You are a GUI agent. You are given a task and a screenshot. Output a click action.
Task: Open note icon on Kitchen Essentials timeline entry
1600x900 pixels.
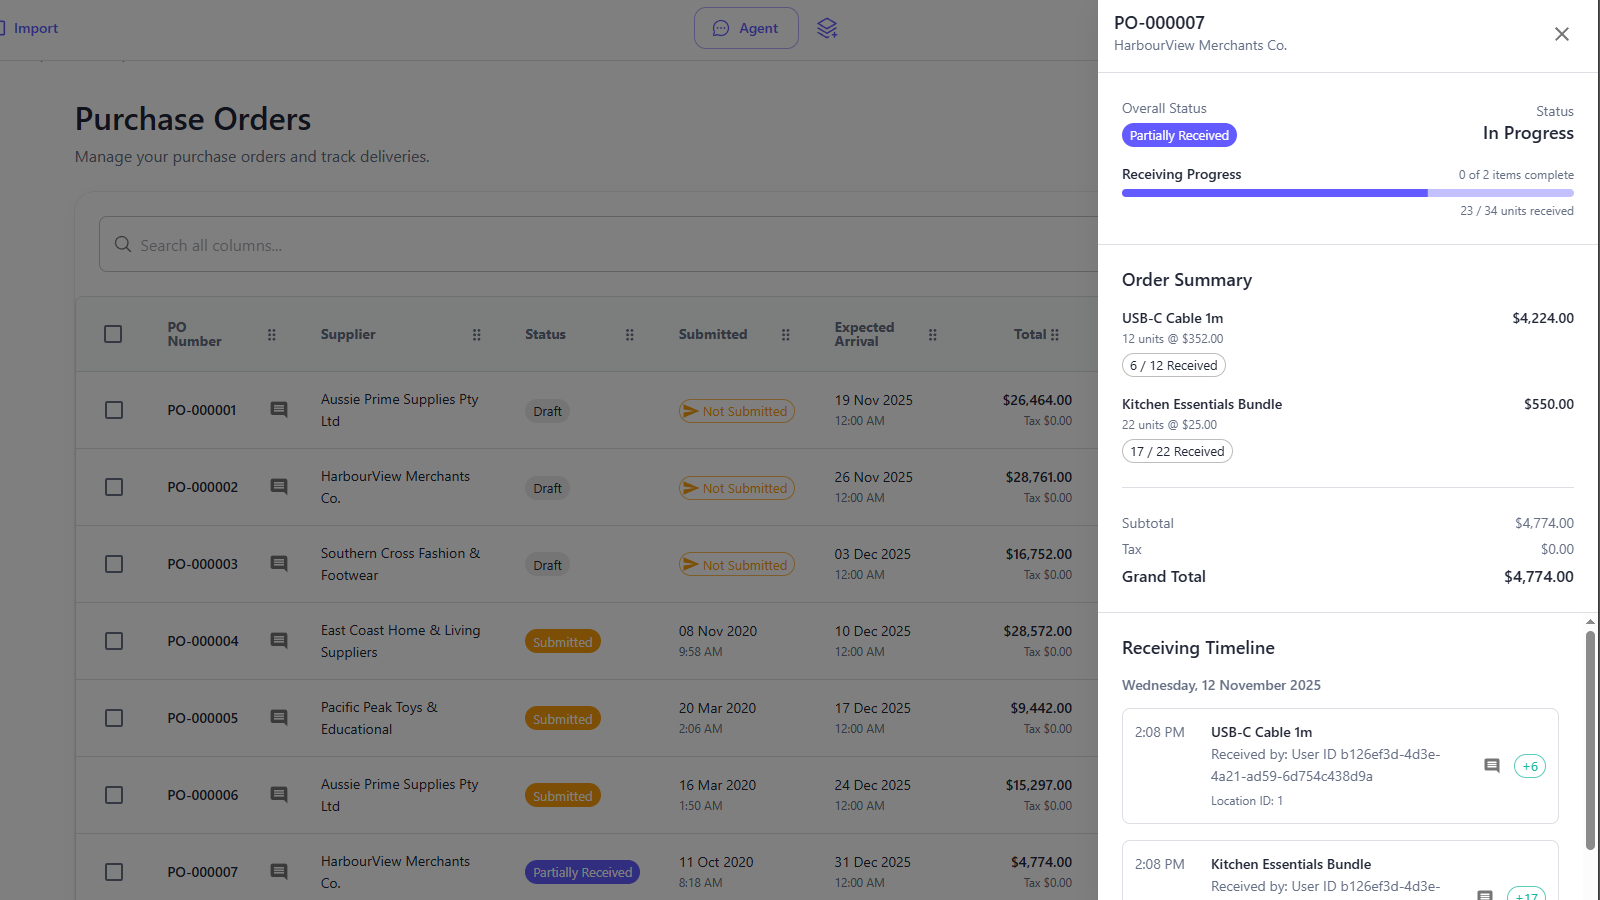[1486, 895]
